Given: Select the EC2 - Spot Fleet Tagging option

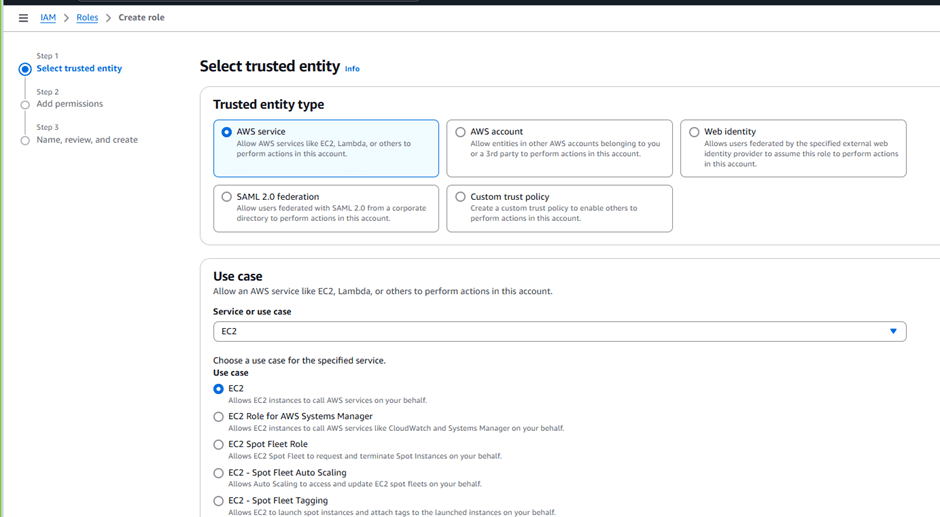Looking at the screenshot, I should click(219, 501).
